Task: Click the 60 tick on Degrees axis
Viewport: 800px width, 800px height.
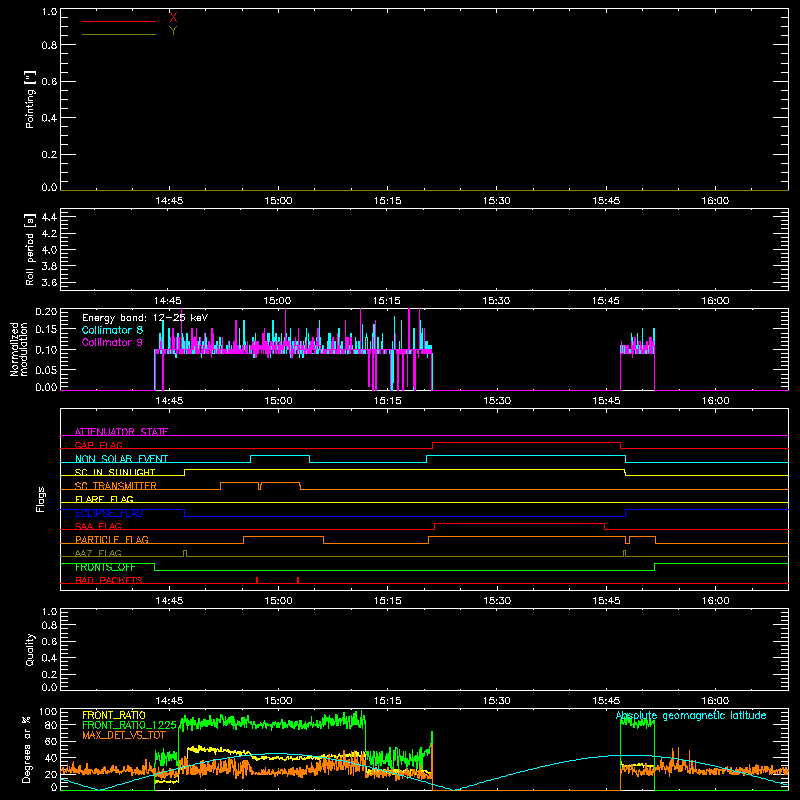Action: [52, 741]
